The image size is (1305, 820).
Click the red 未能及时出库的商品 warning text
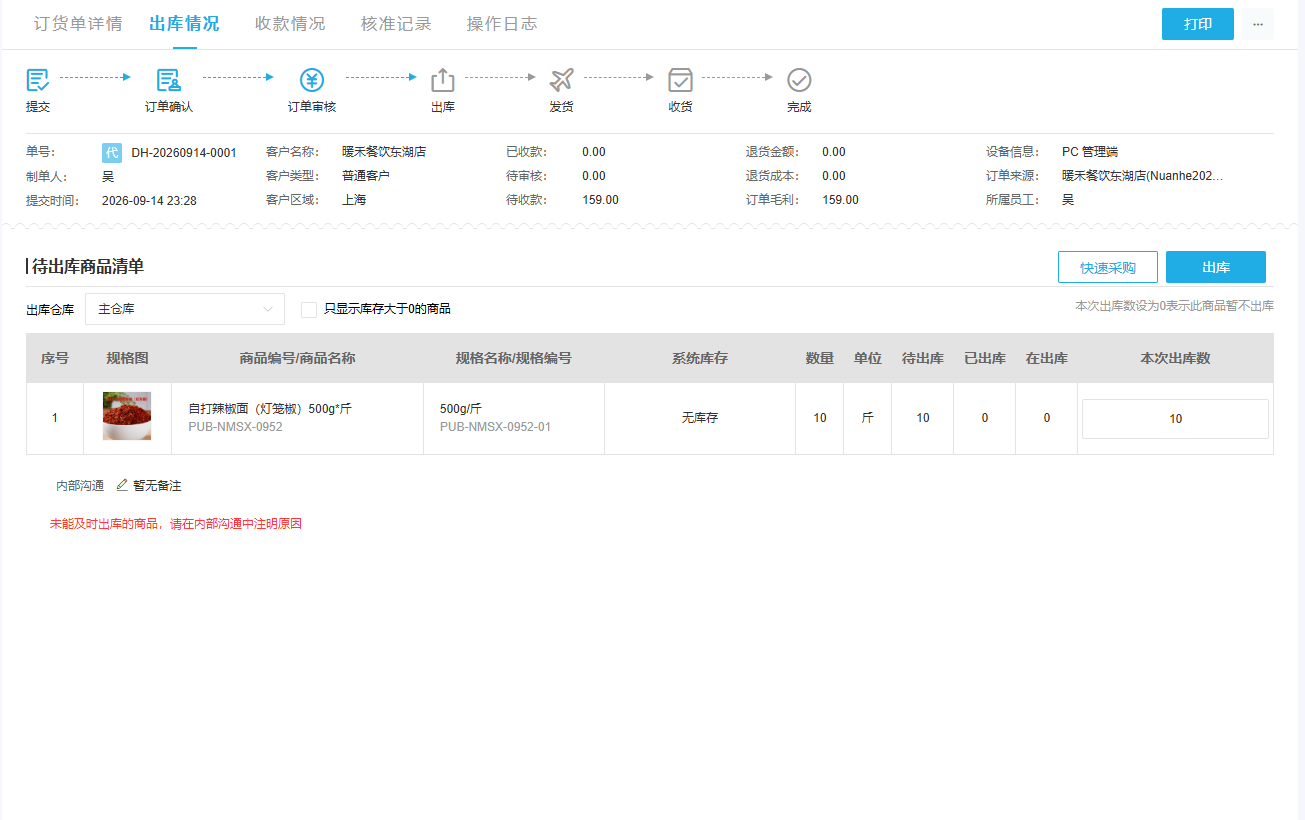point(176,523)
